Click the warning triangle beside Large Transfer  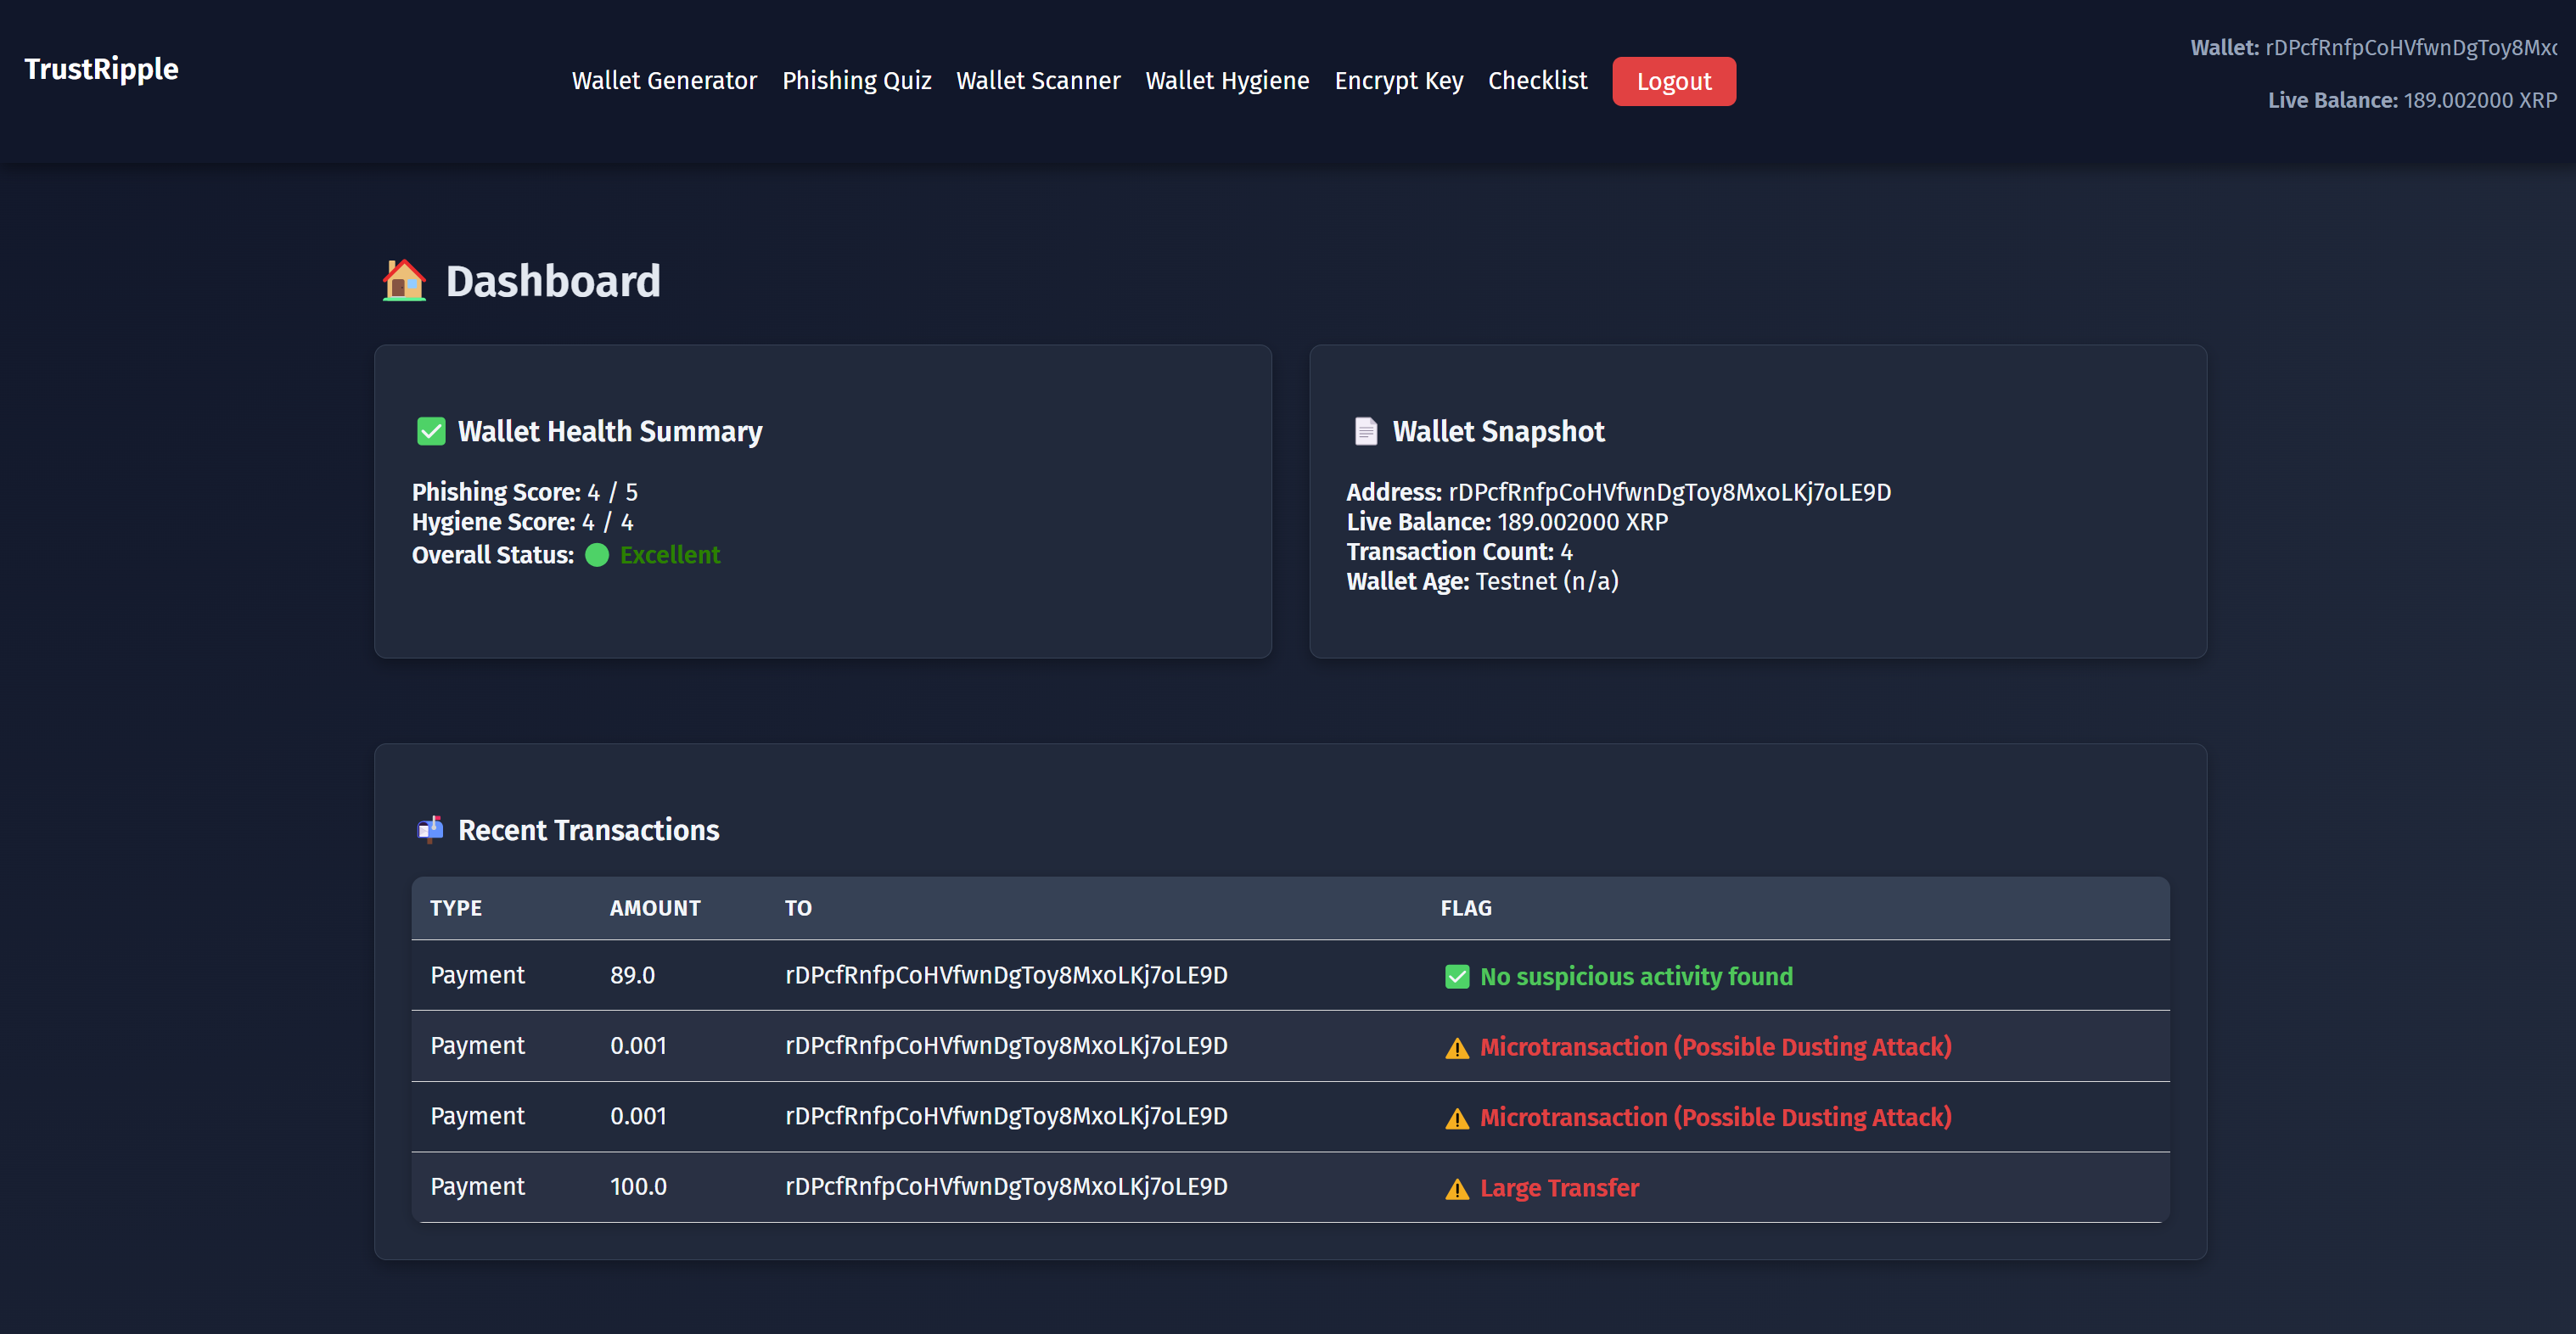(1457, 1189)
